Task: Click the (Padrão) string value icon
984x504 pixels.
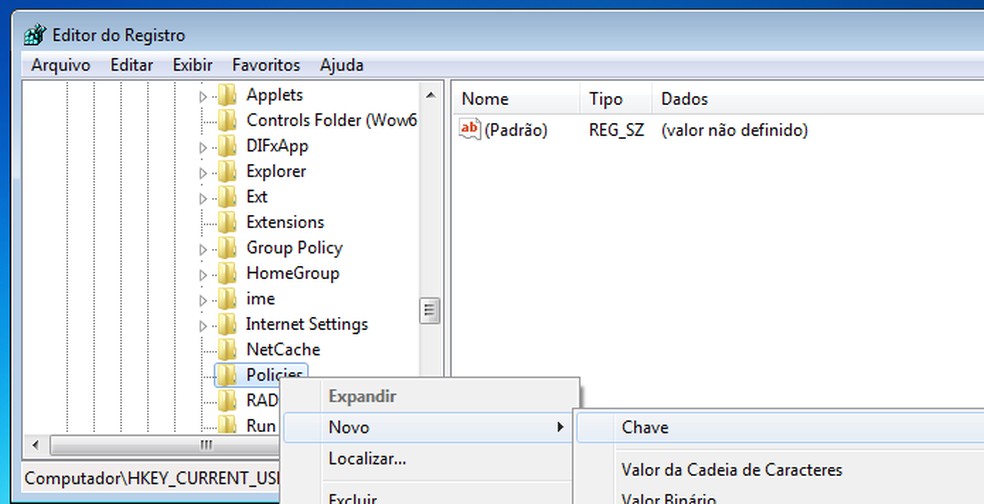Action: click(x=469, y=131)
